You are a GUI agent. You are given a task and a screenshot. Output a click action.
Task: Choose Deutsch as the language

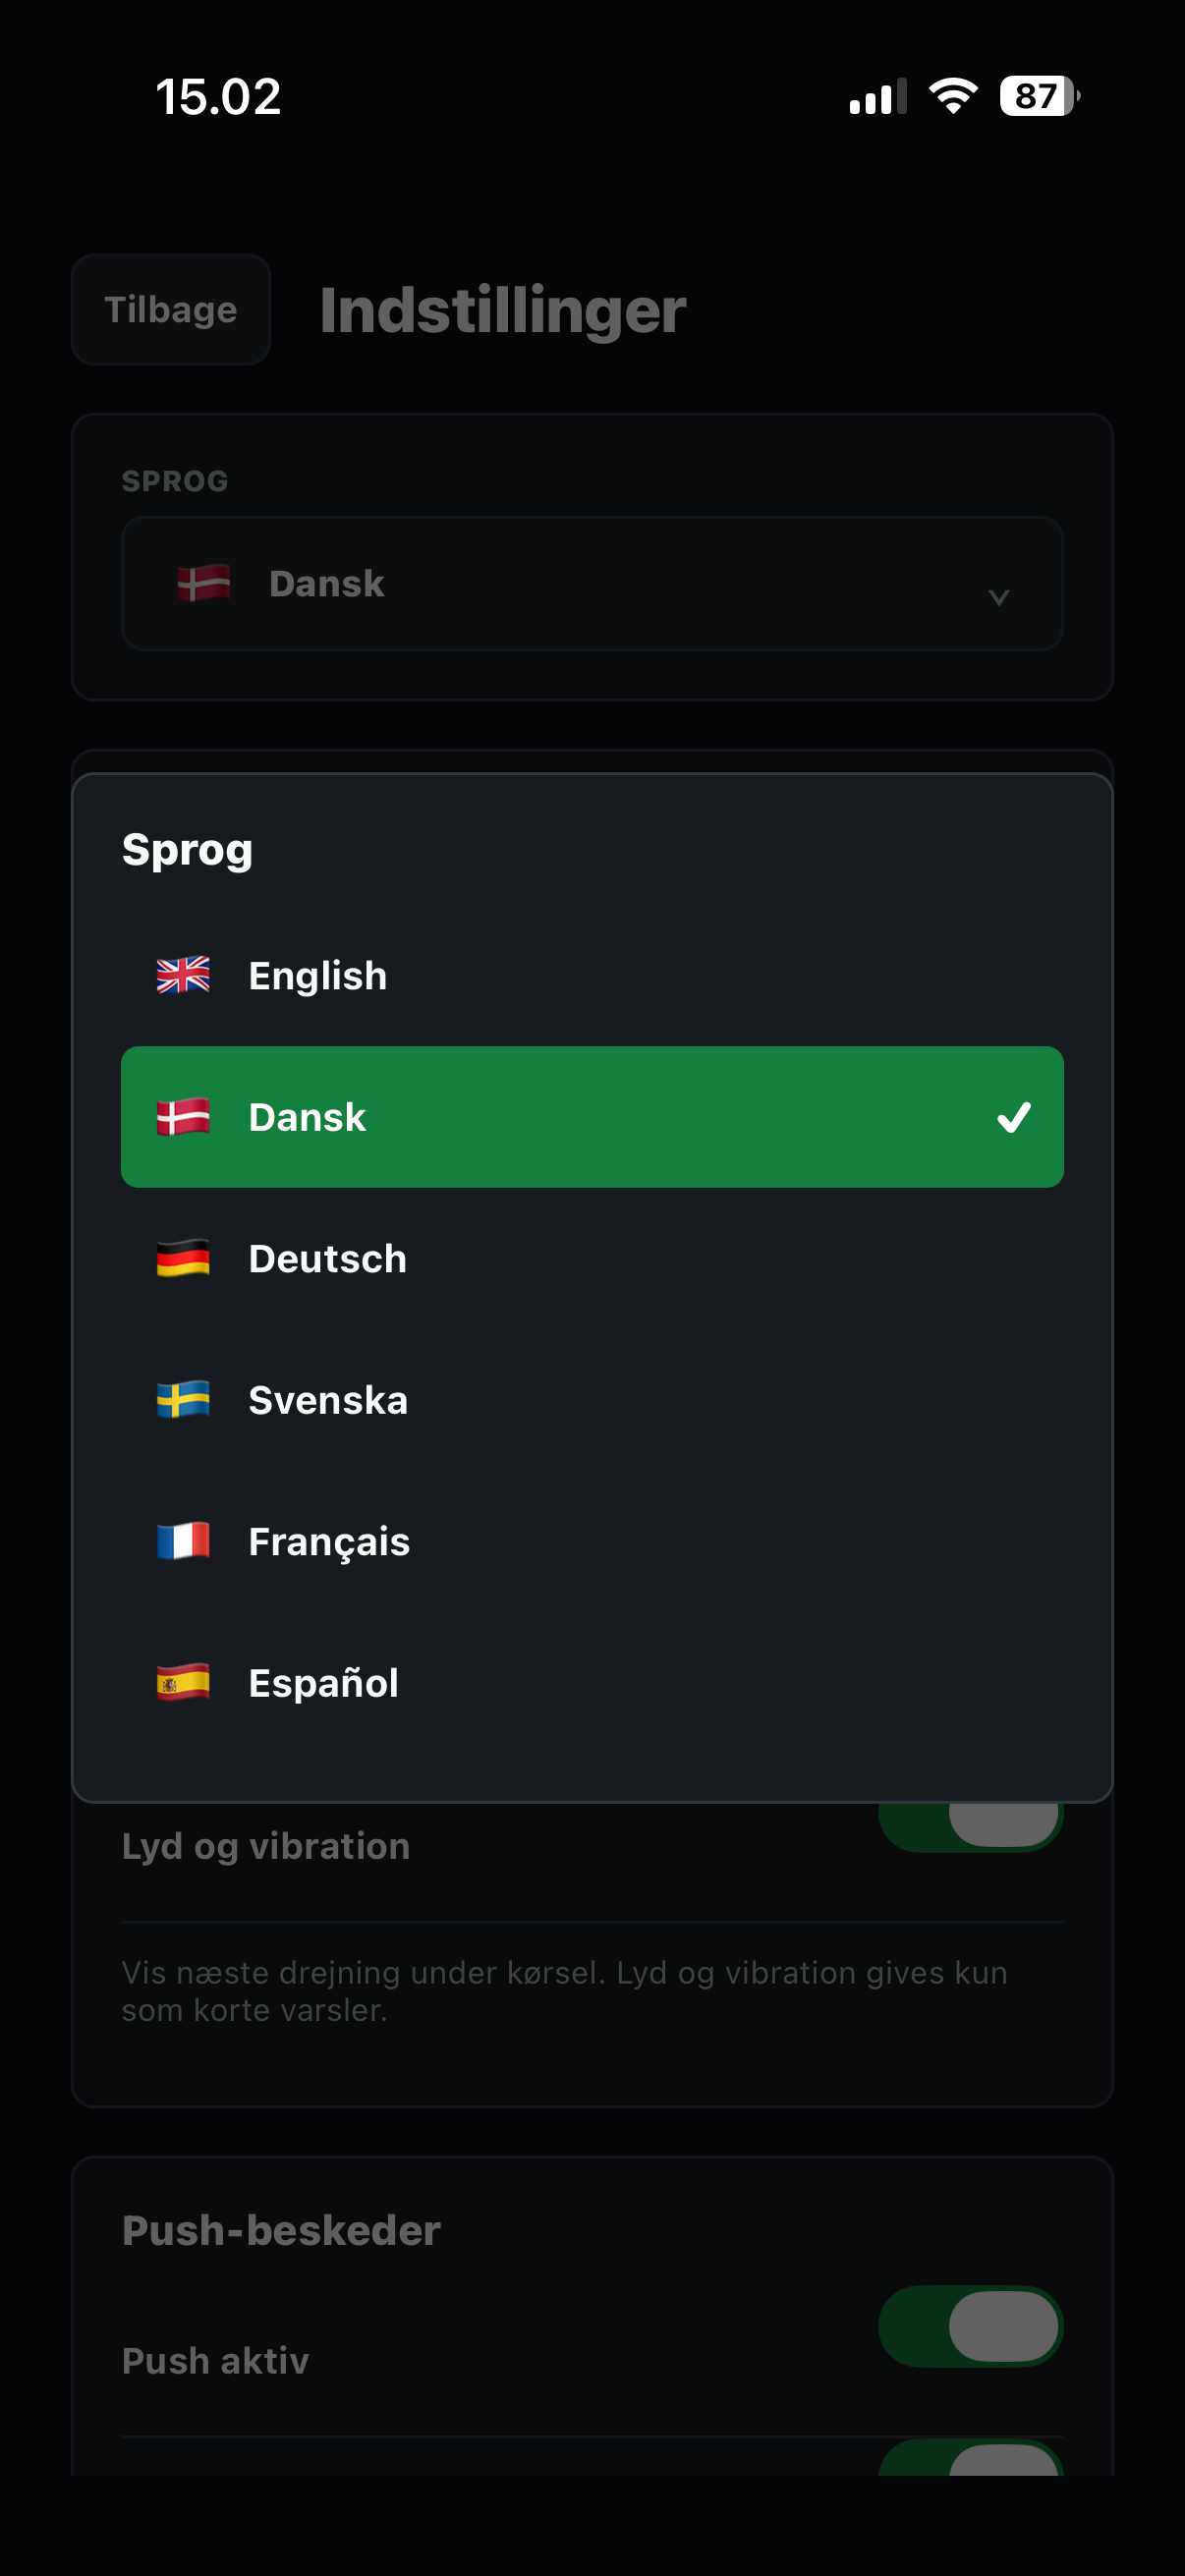[592, 1259]
